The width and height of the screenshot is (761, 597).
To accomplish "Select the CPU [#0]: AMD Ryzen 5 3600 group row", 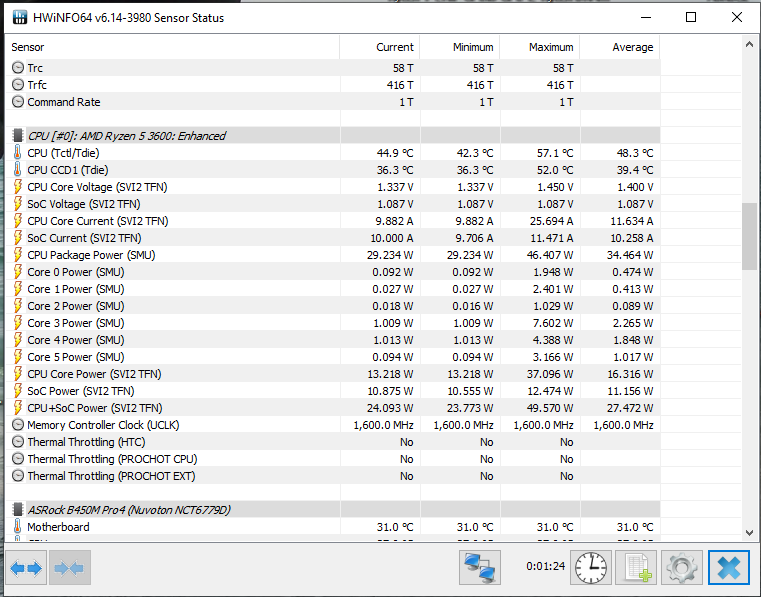I will coord(333,136).
